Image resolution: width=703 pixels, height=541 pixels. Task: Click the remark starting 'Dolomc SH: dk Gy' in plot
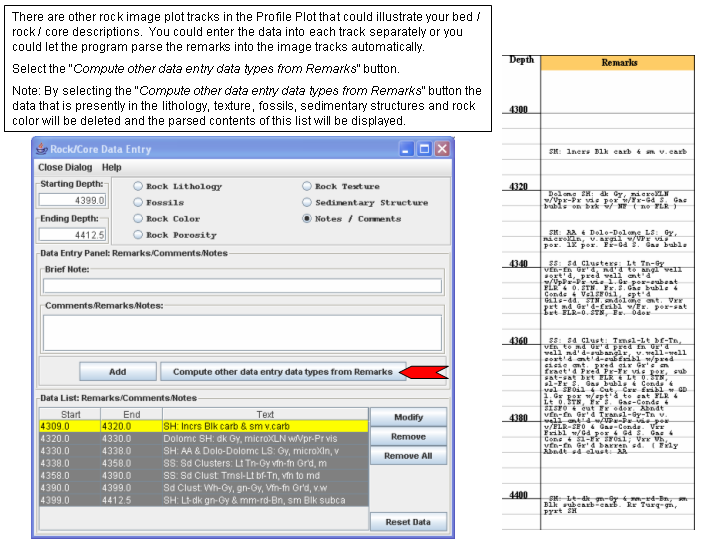pyautogui.click(x=615, y=200)
